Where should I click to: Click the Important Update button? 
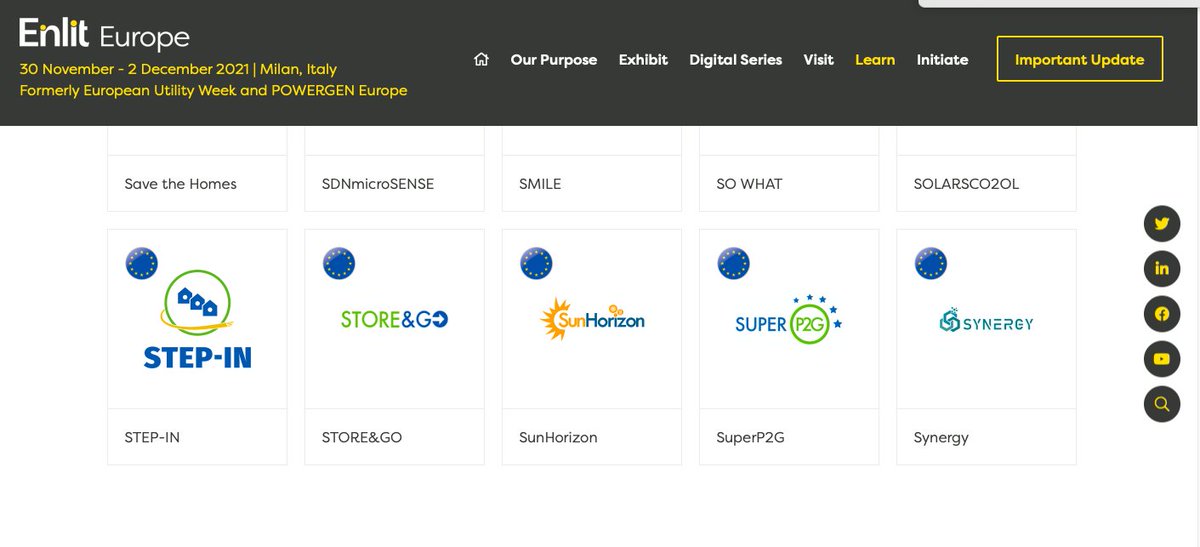click(1080, 60)
